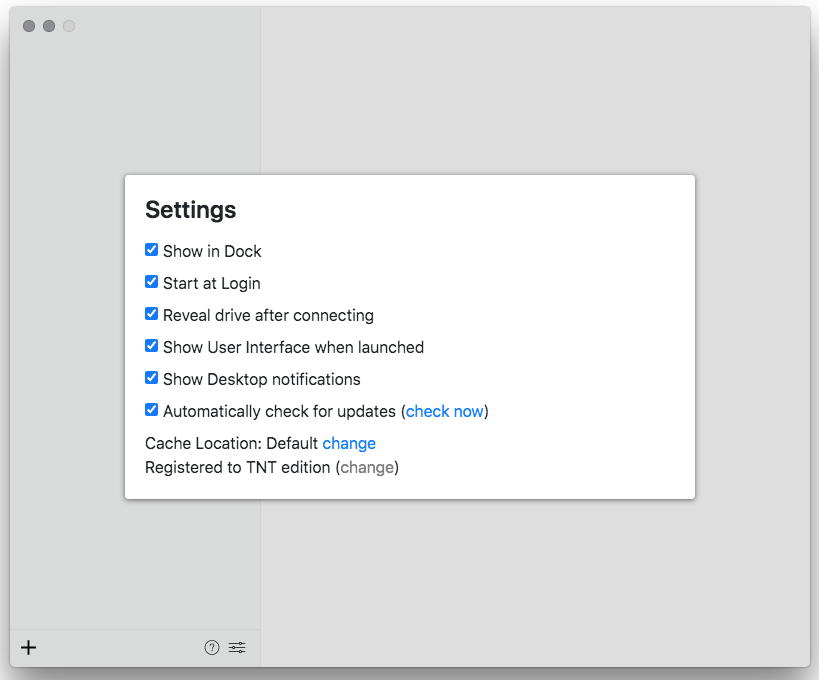Minimize the window using the title bar button
This screenshot has width=819, height=680.
coord(49,26)
